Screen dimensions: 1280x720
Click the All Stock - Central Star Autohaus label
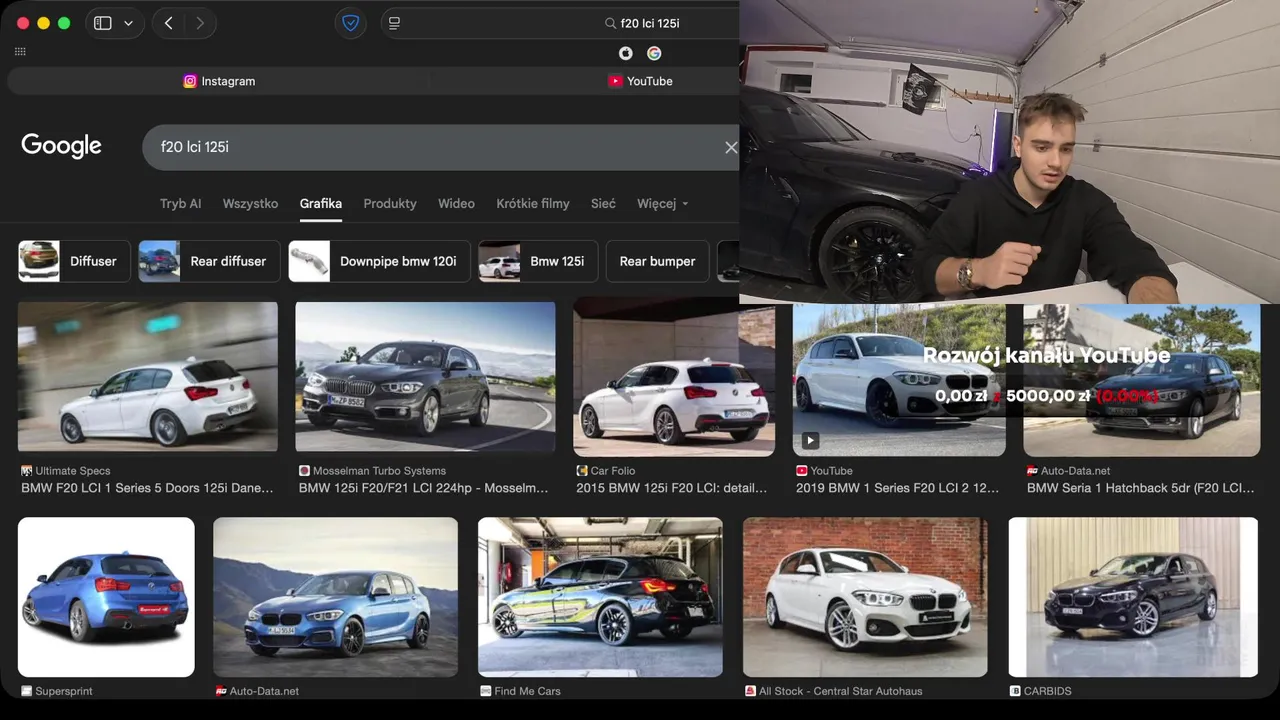click(841, 691)
